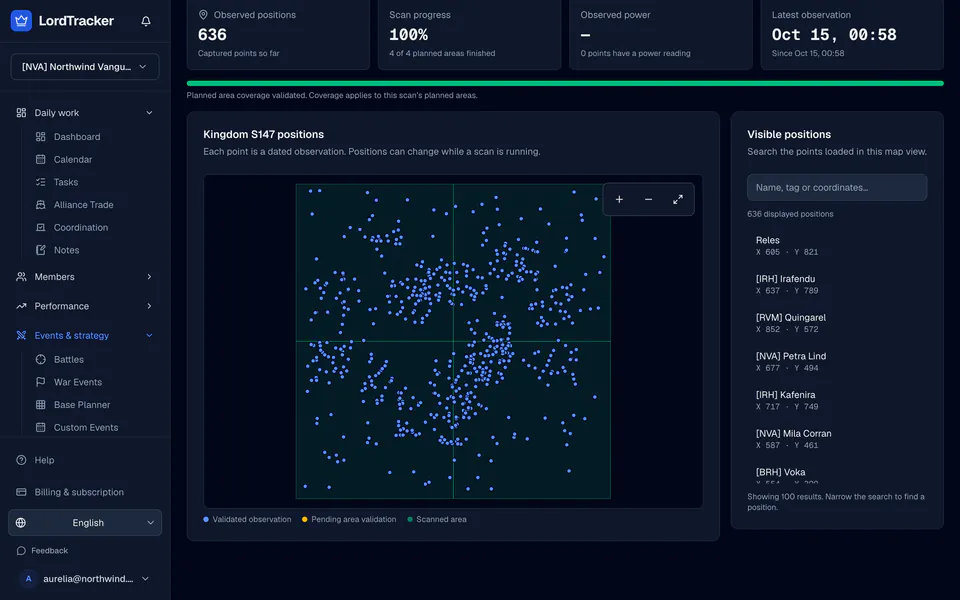Image resolution: width=960 pixels, height=600 pixels.
Task: Click the Battles icon
Action: (x=40, y=359)
